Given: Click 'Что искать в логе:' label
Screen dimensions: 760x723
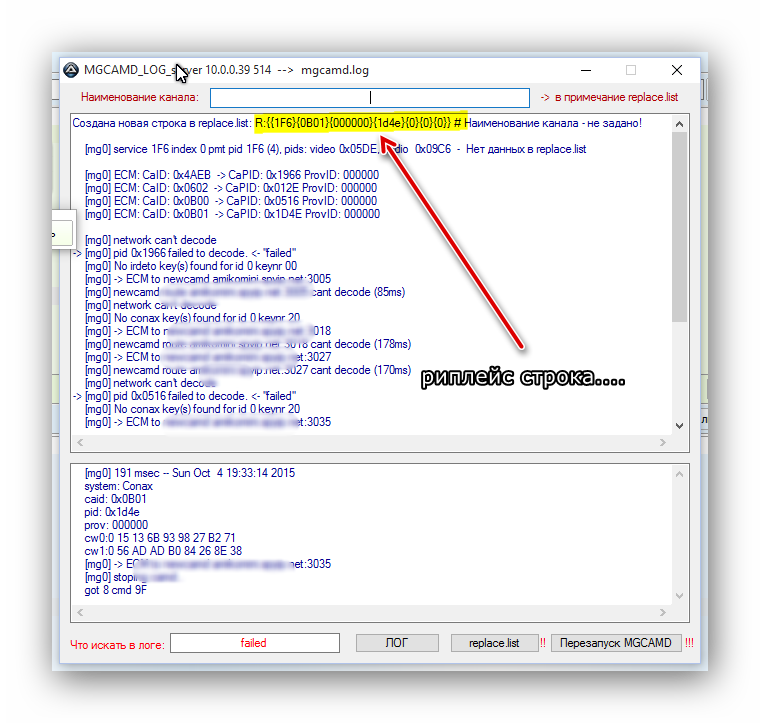Looking at the screenshot, I should 117,645.
